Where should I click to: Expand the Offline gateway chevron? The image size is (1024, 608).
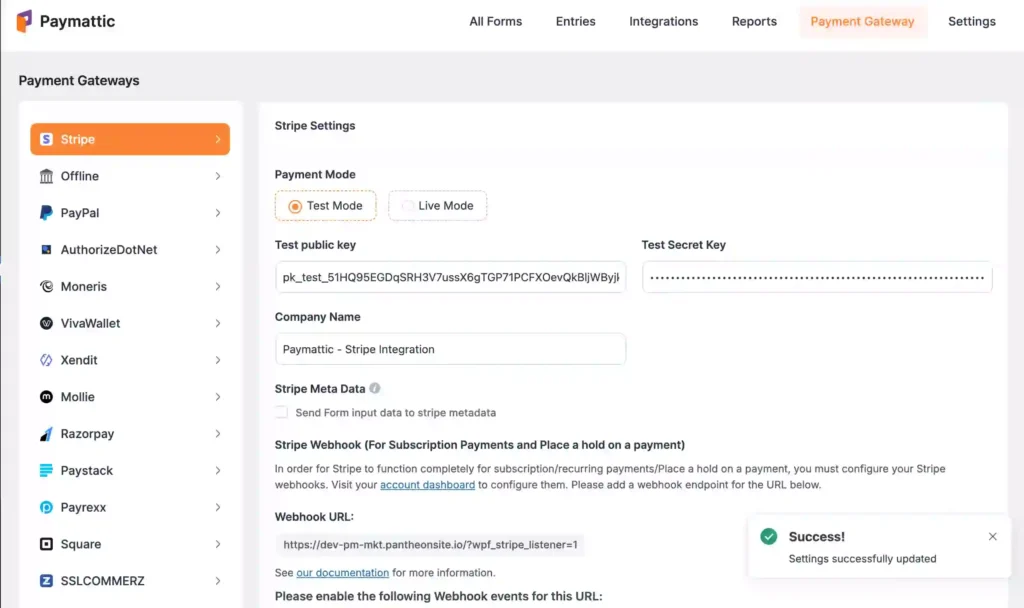pos(217,176)
